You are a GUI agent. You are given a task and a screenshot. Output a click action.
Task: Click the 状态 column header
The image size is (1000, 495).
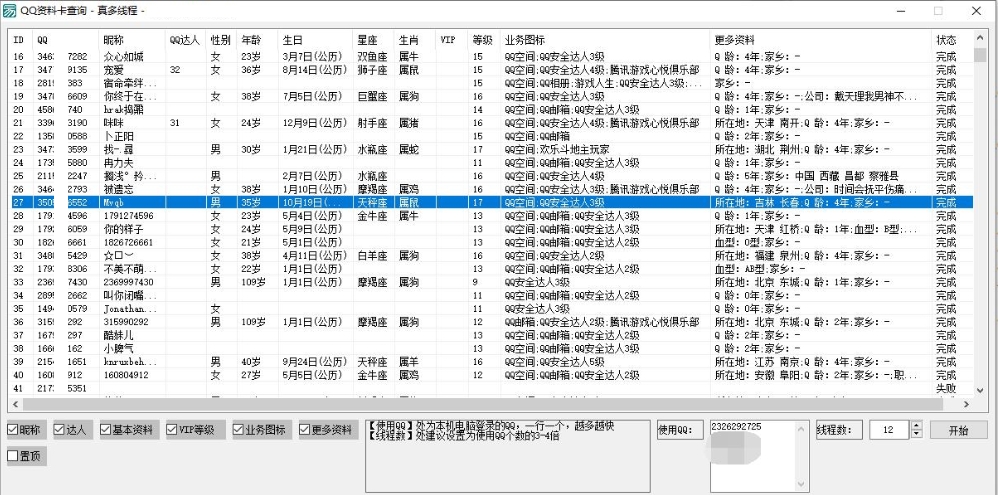952,40
